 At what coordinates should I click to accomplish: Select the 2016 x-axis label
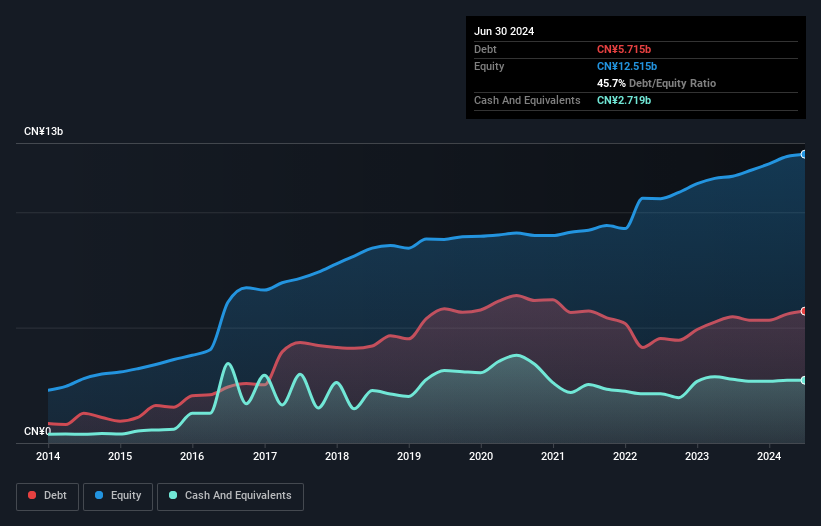[x=192, y=456]
